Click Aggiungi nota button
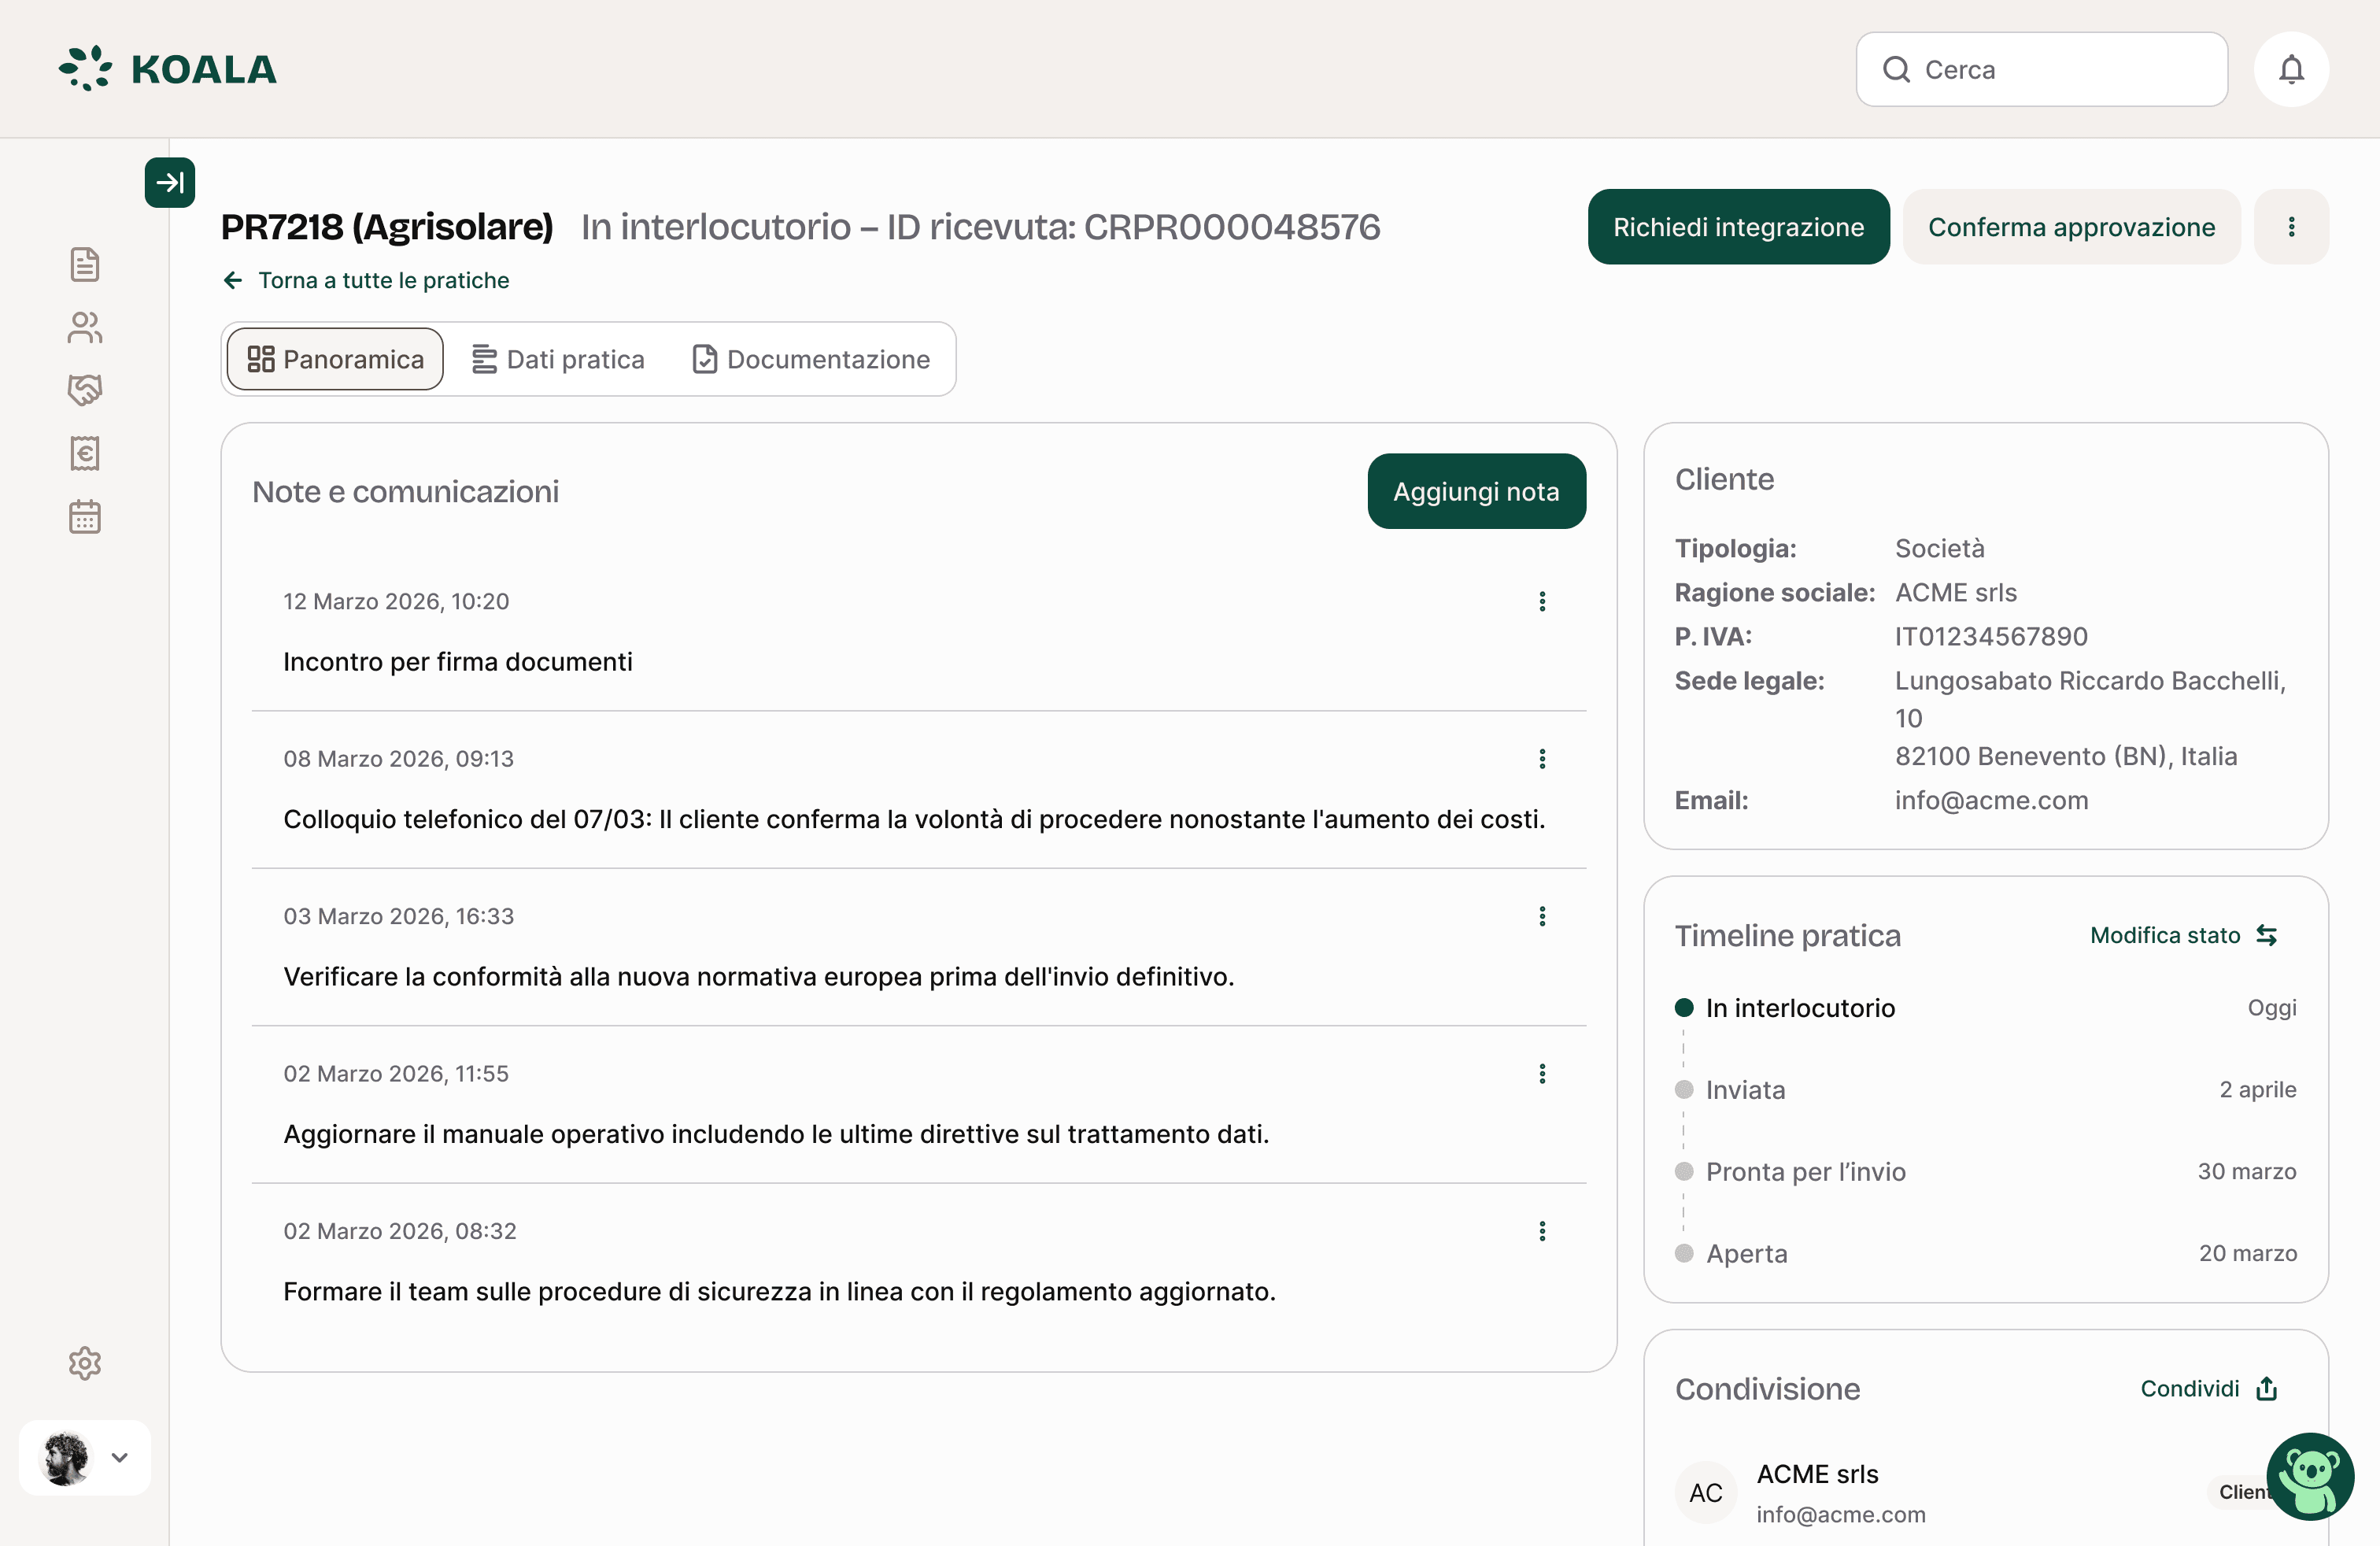2380x1546 pixels. click(x=1476, y=491)
